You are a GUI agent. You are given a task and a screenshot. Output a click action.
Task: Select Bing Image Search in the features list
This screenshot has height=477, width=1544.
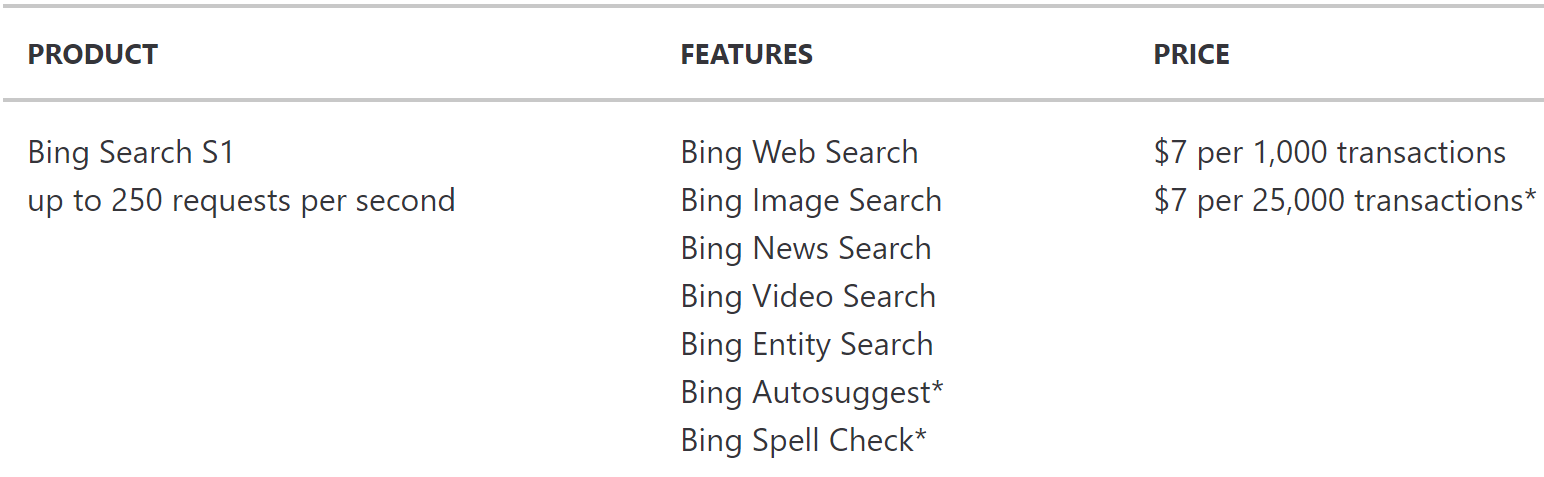[811, 201]
